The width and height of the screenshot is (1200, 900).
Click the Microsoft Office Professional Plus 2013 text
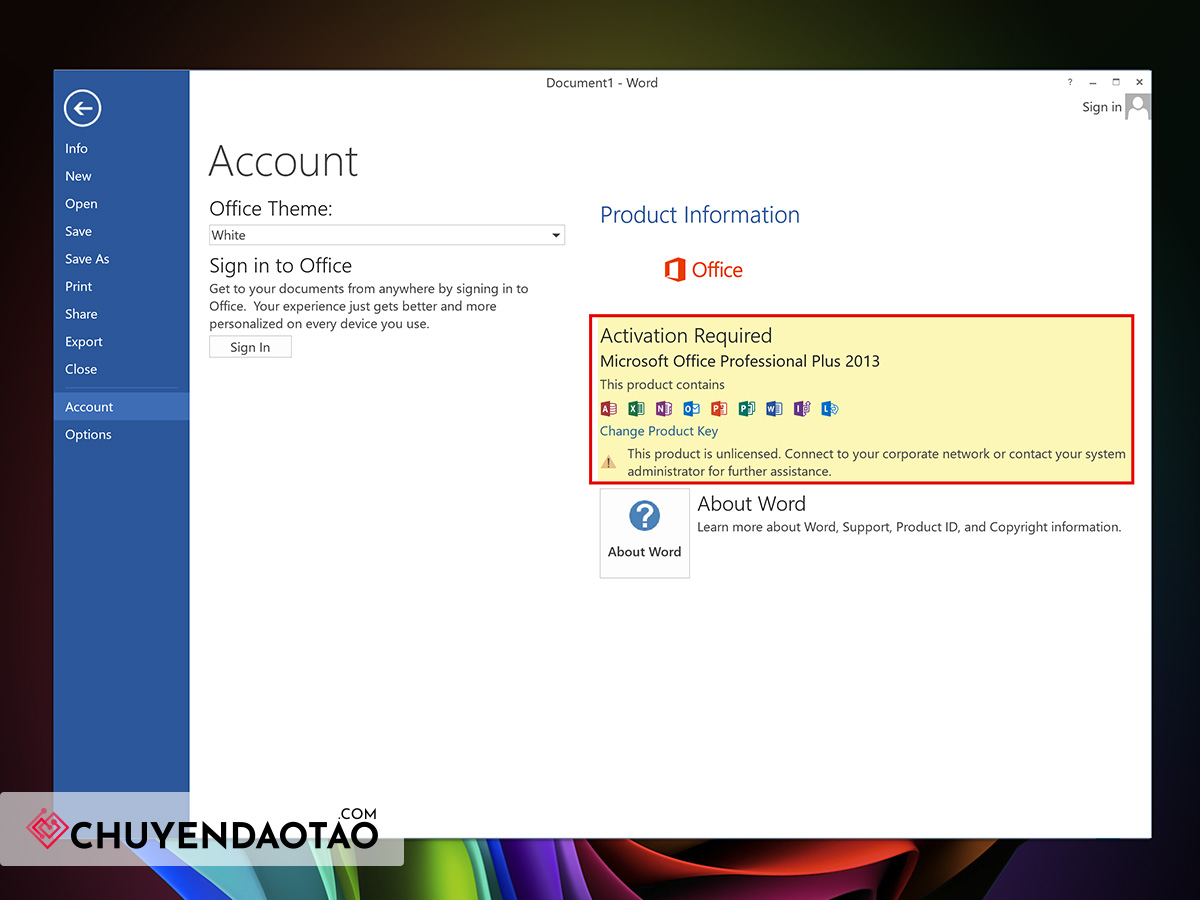[x=740, y=361]
